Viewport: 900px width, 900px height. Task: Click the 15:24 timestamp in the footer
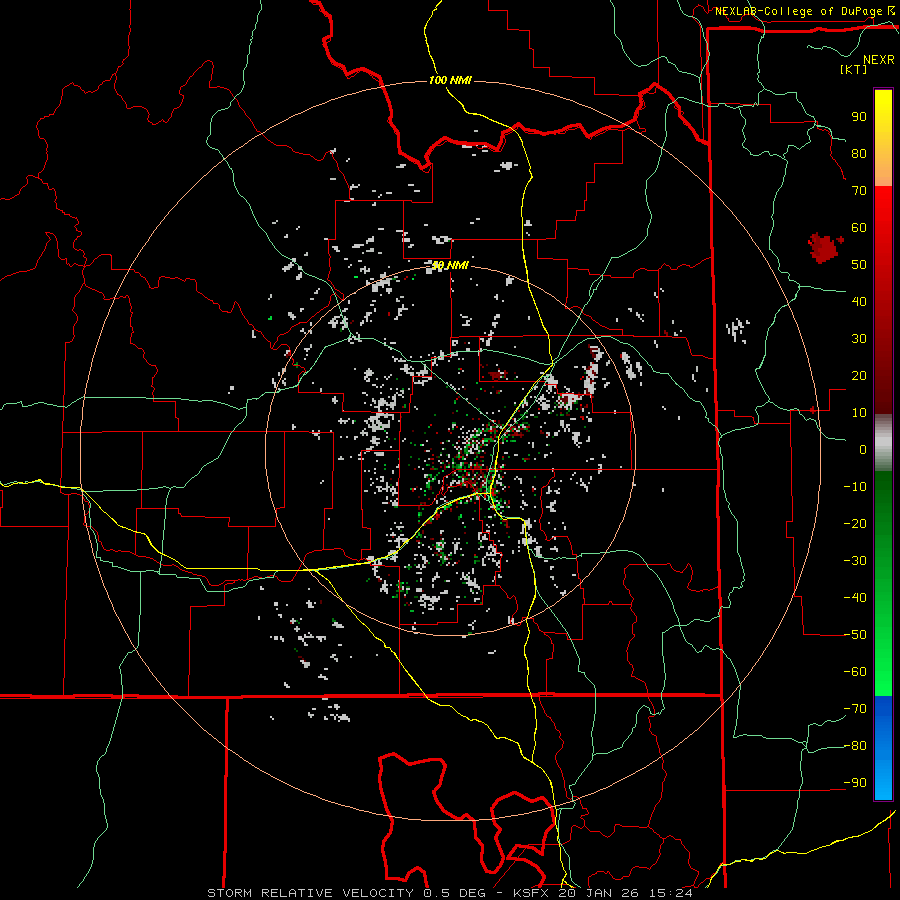(670, 893)
